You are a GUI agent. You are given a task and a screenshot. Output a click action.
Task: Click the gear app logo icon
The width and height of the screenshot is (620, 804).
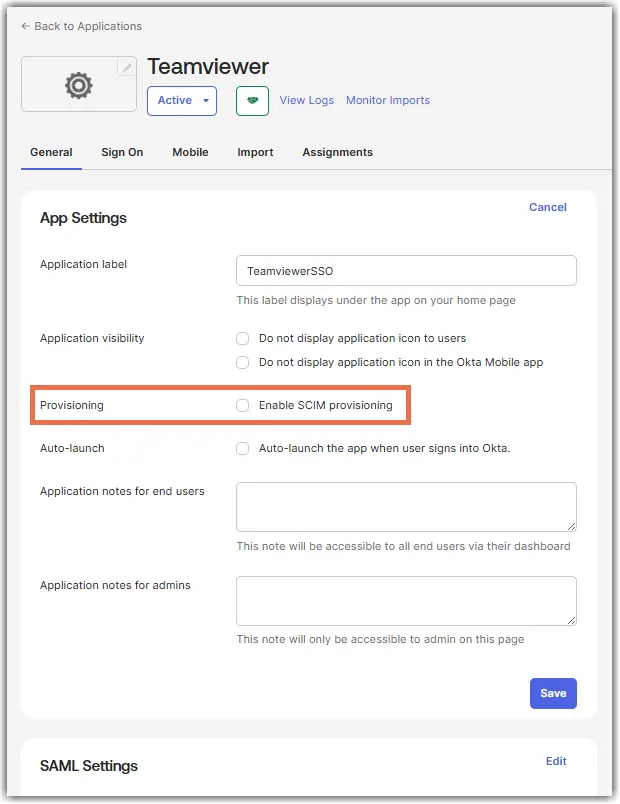tap(78, 85)
